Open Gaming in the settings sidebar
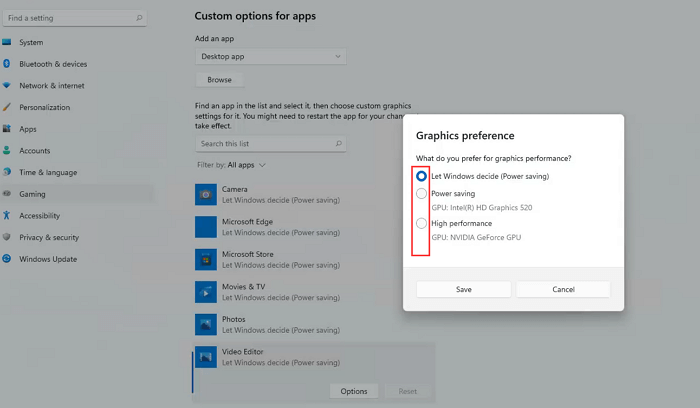 (32, 194)
